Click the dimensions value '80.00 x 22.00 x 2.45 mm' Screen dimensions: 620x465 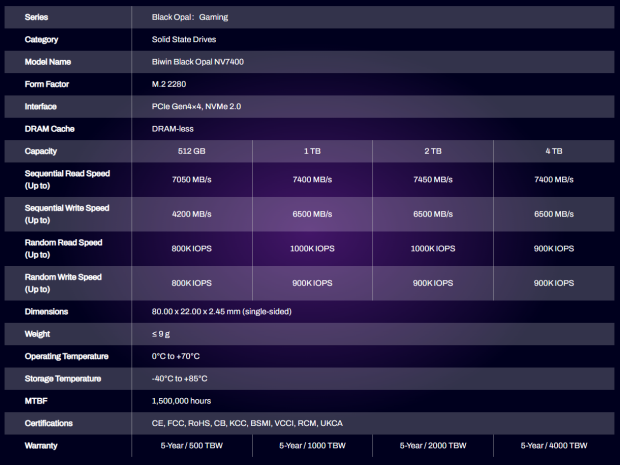pos(215,312)
